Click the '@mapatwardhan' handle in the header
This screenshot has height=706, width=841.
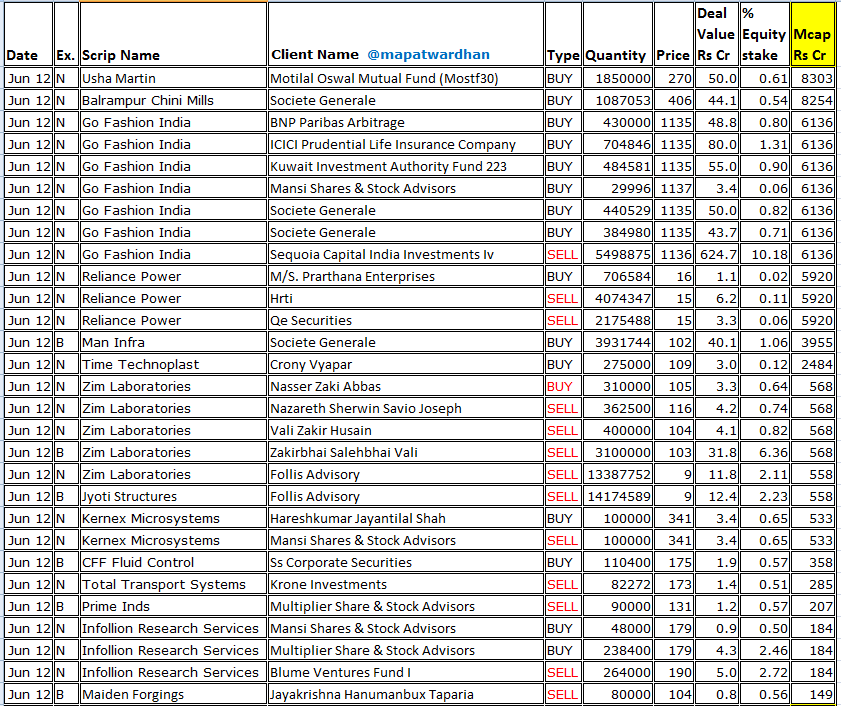(428, 54)
